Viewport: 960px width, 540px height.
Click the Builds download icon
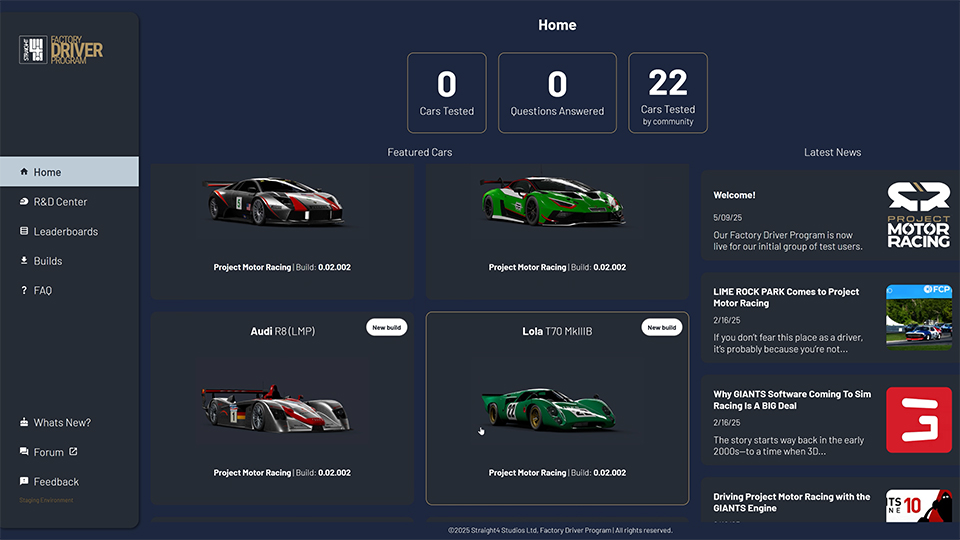click(24, 260)
